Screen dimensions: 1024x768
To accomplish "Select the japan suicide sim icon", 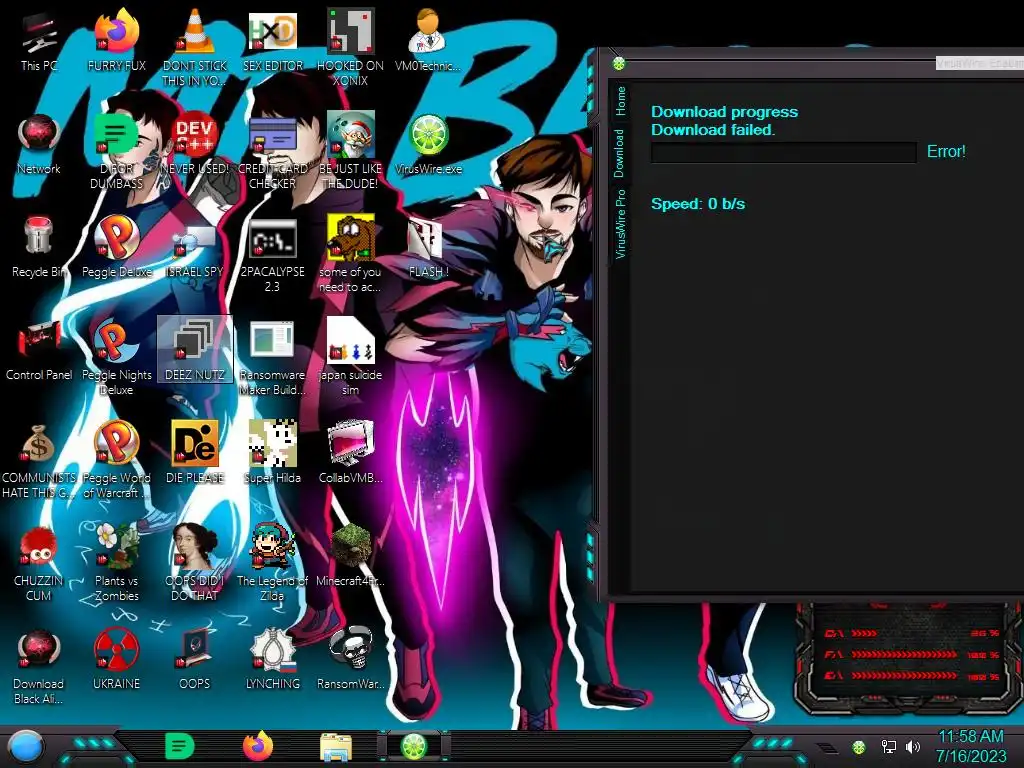I will [350, 357].
